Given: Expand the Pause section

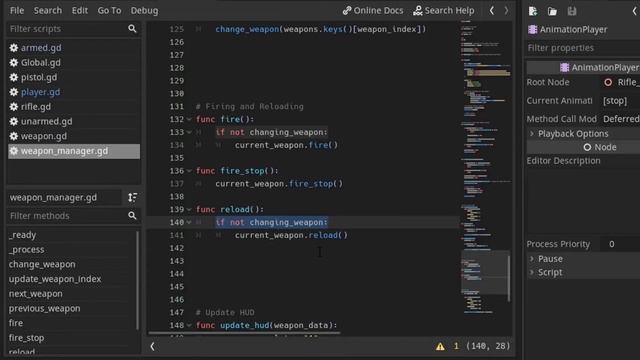Looking at the screenshot, I should 583,259.
